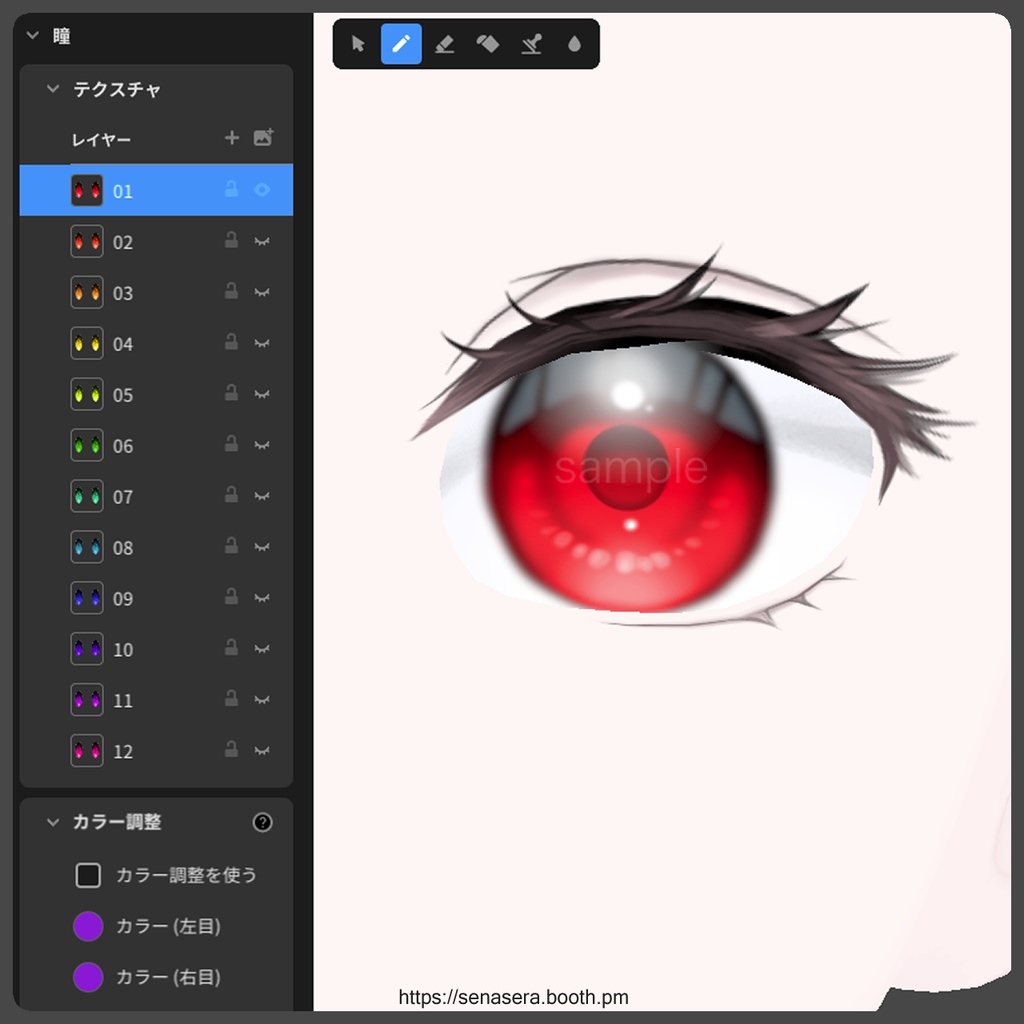The height and width of the screenshot is (1024, 1024).
Task: Select the Pen drawing tool
Action: (401, 44)
